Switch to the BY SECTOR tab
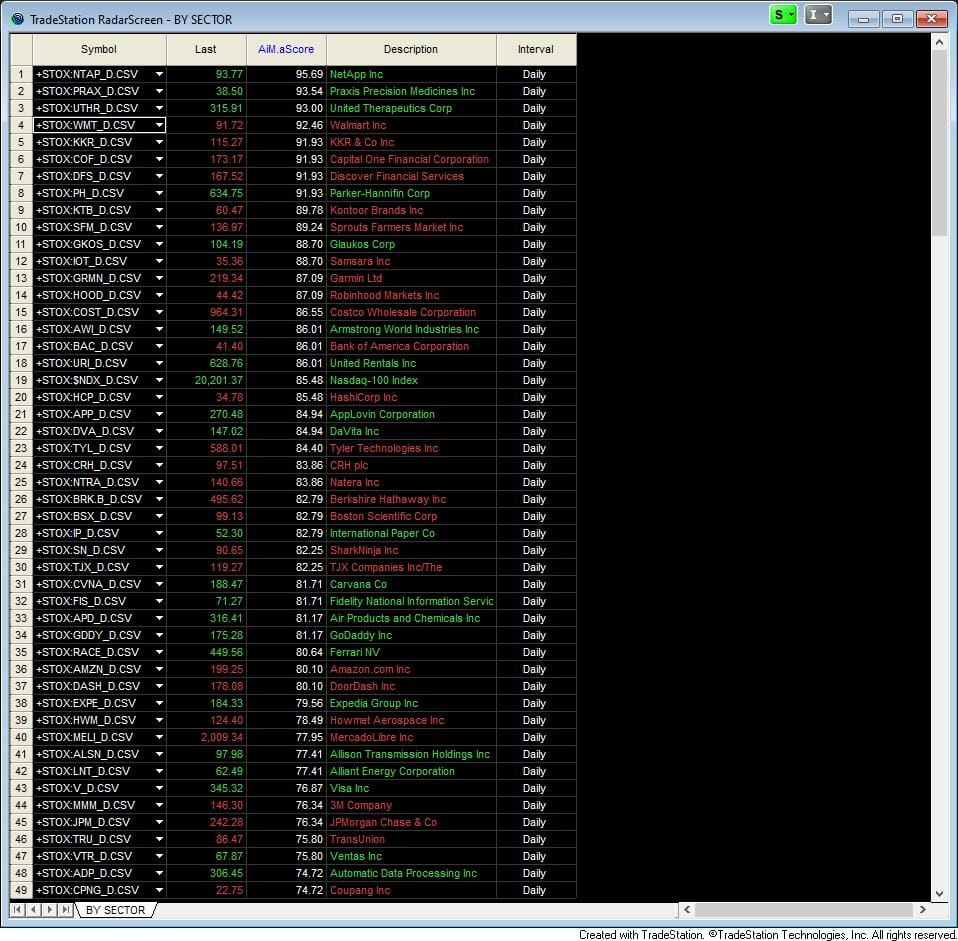Screen dimensions: 958x941 [115, 910]
